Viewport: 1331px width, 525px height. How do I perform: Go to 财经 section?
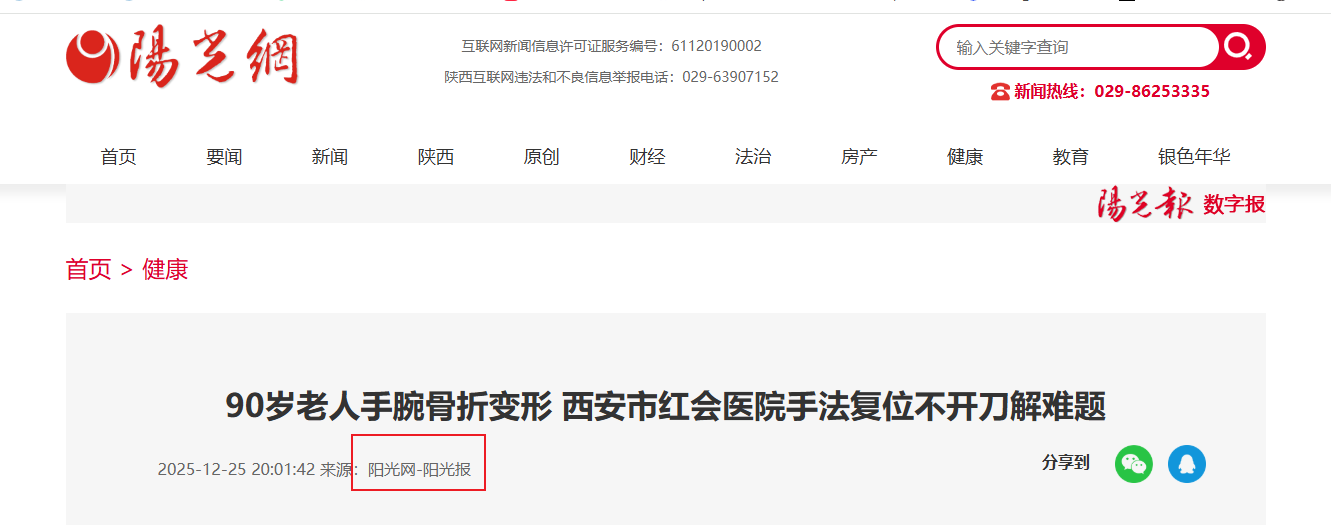click(647, 157)
